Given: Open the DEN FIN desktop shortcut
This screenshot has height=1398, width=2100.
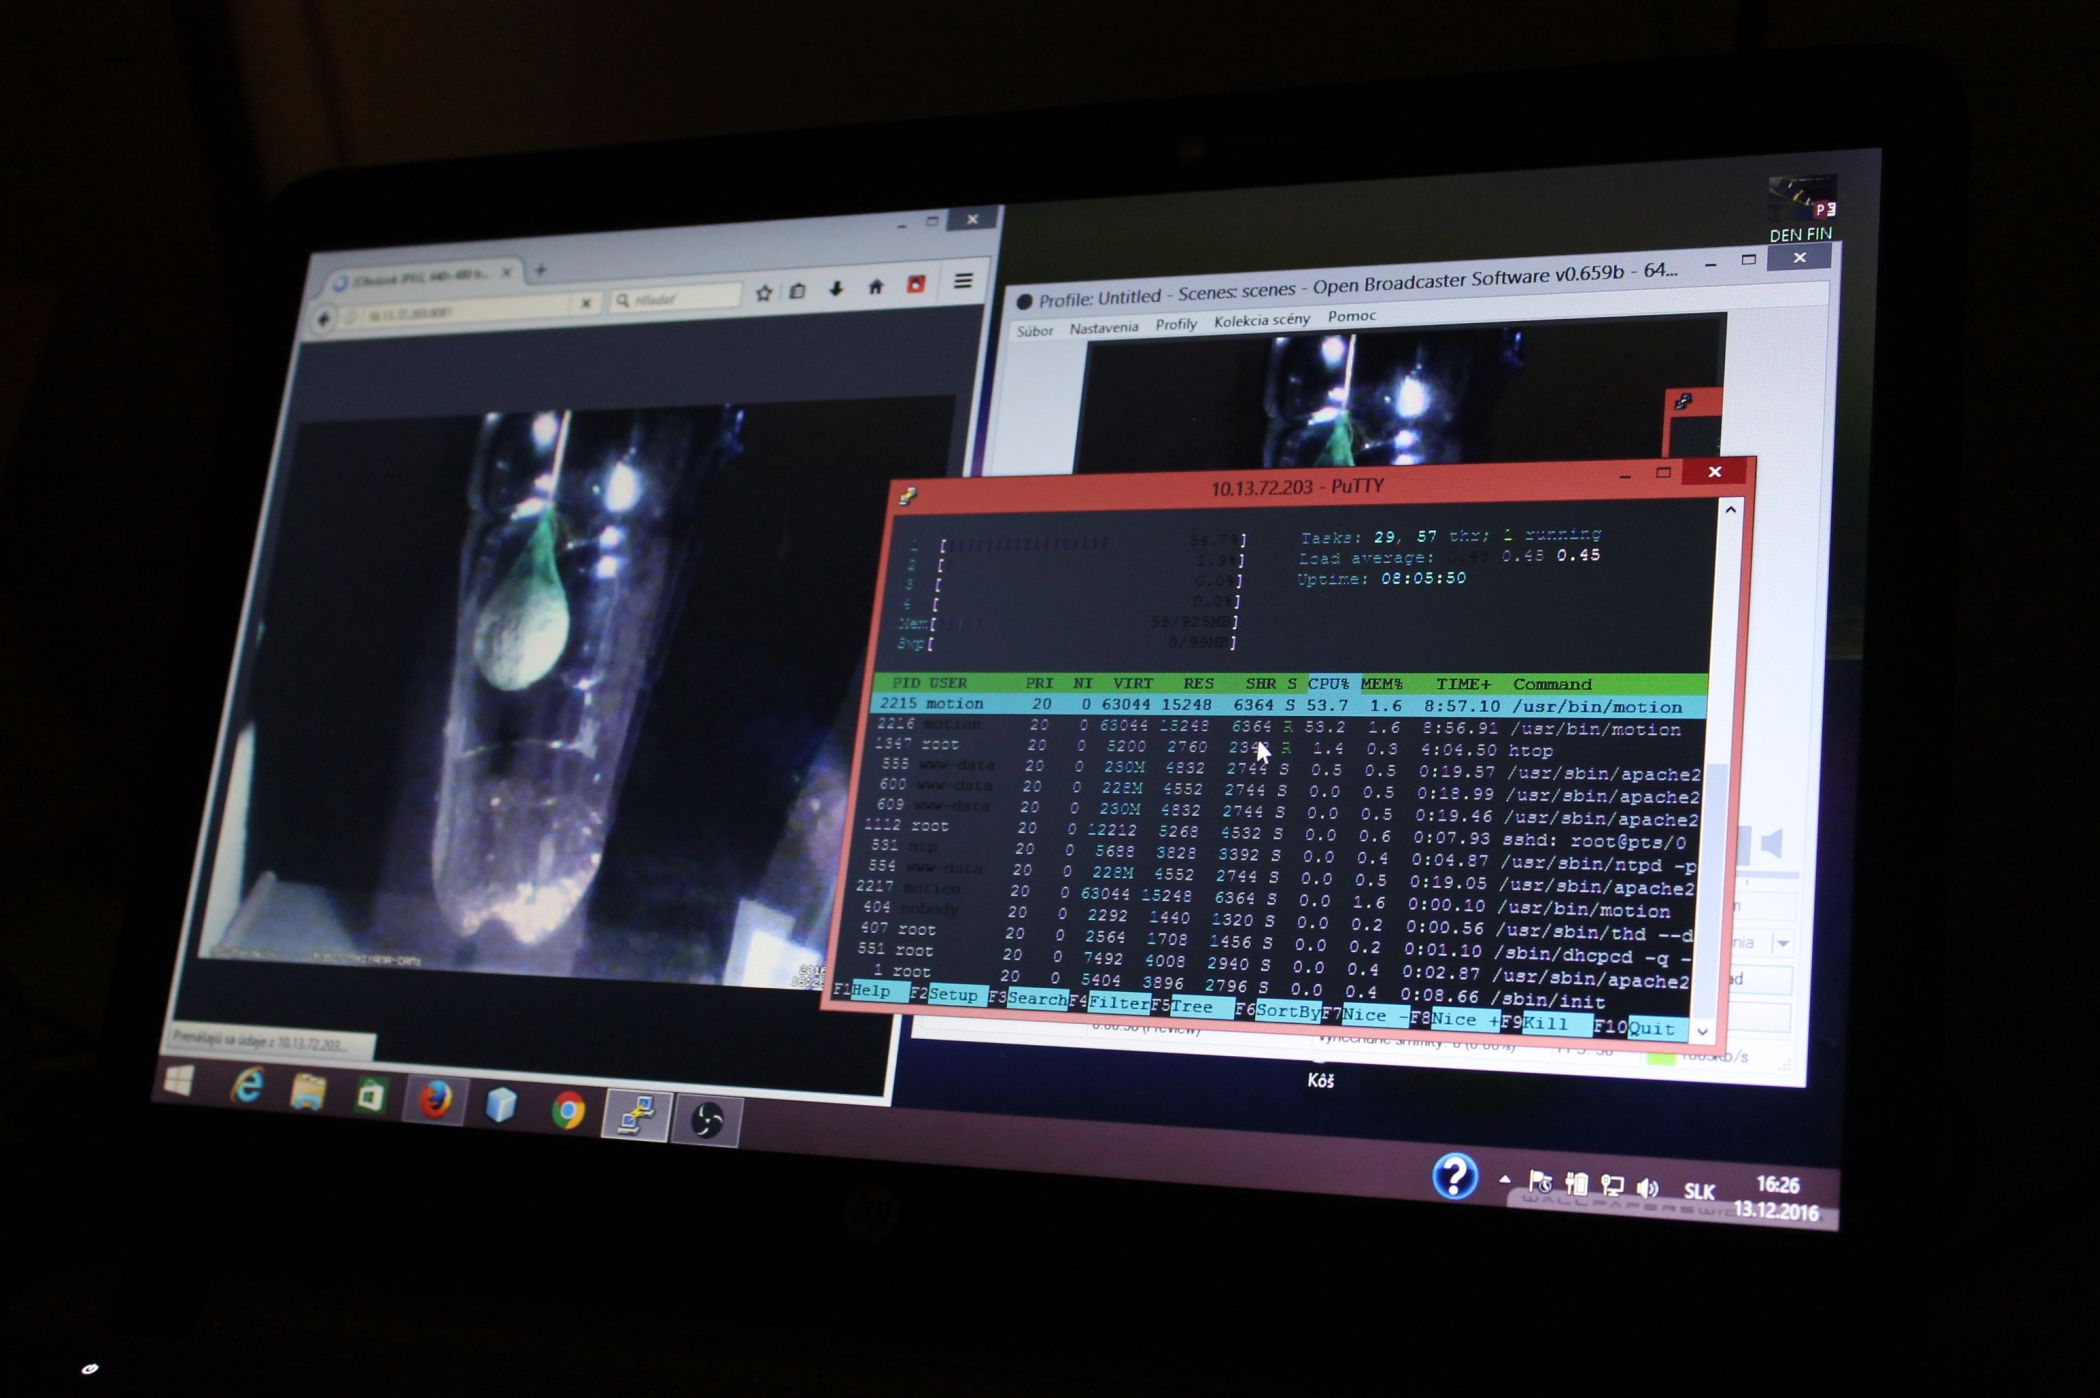Looking at the screenshot, I should pyautogui.click(x=1801, y=210).
